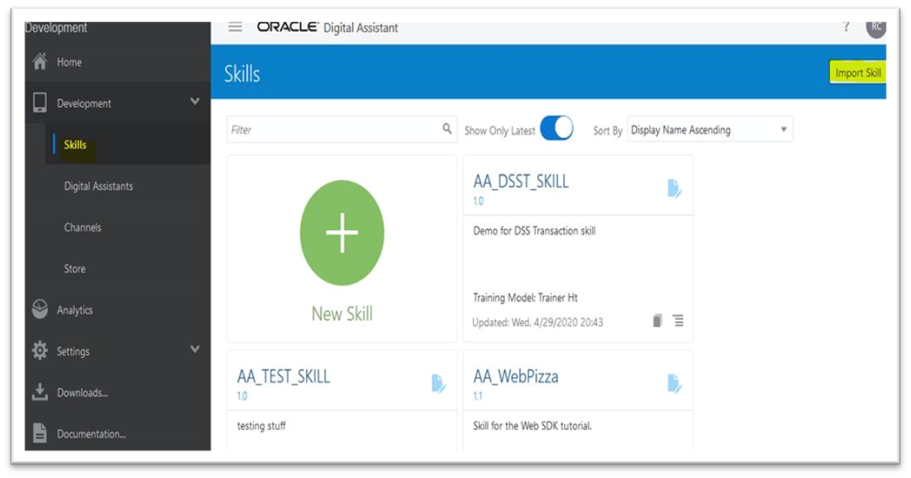Screen dimensions: 911x478
Task: Open the hamburger navigation menu
Action: (235, 27)
